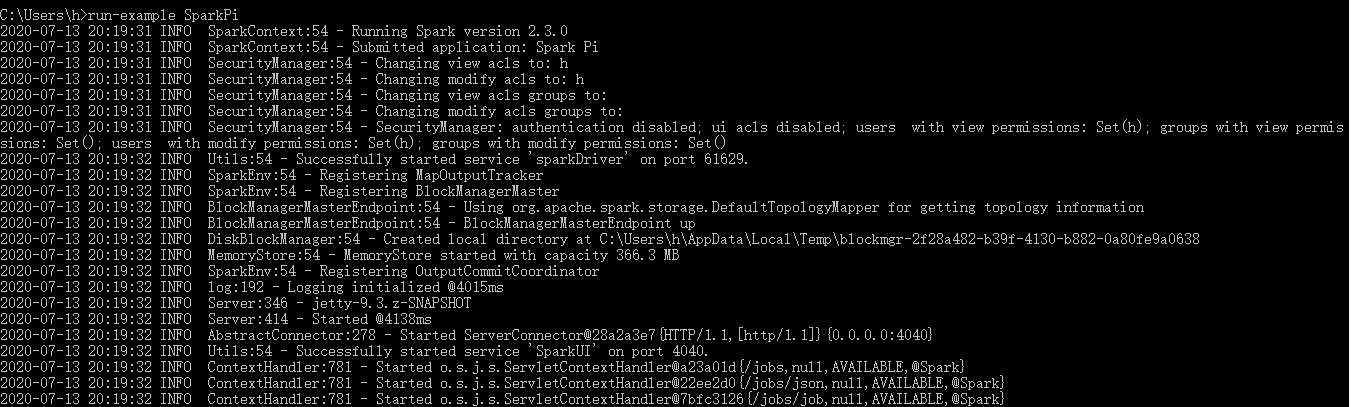Click the 'BlockManagerMasterEndpoint up' line
The height and width of the screenshot is (407, 1351).
(348, 223)
